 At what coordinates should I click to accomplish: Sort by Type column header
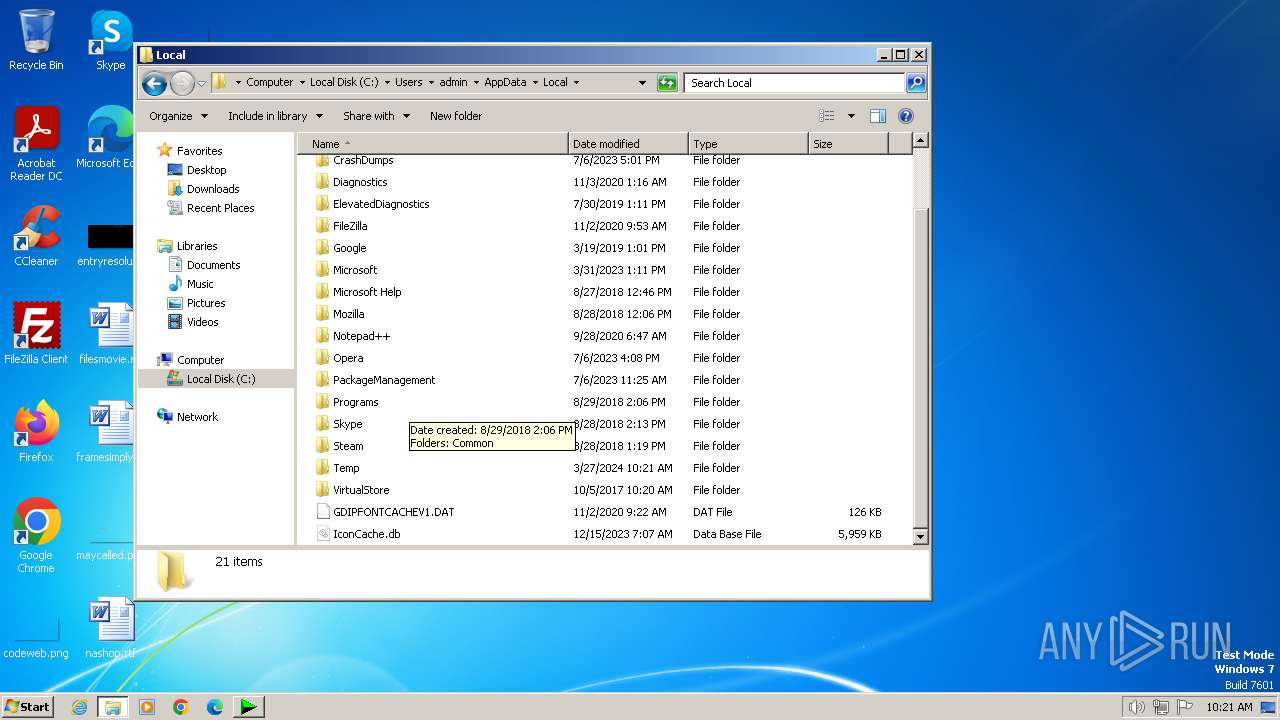click(x=748, y=144)
